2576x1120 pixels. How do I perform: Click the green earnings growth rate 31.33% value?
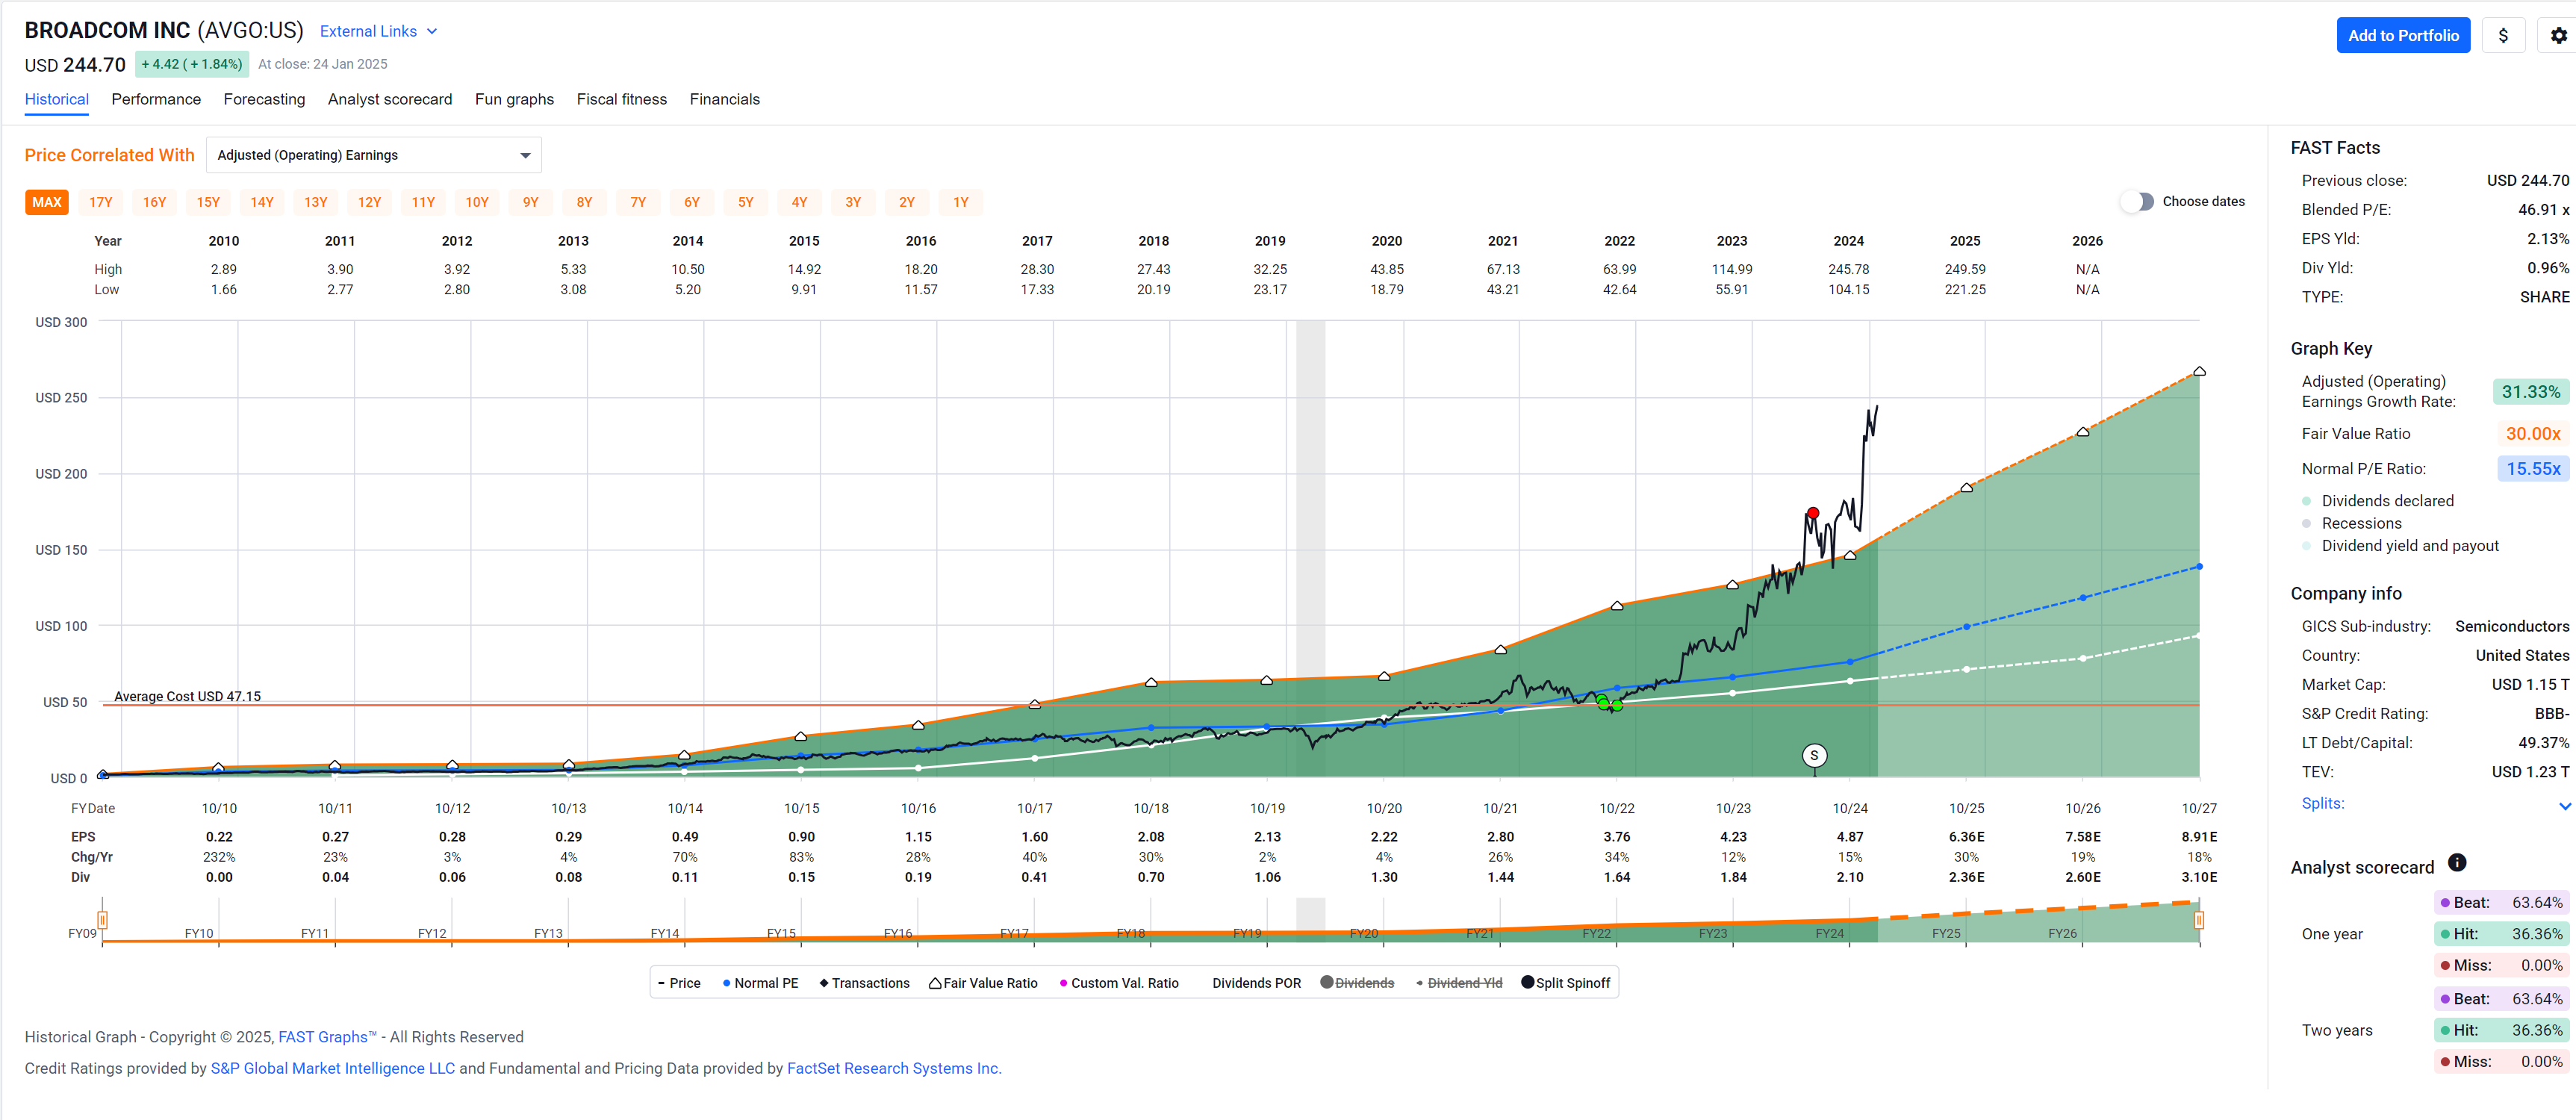click(x=2530, y=392)
